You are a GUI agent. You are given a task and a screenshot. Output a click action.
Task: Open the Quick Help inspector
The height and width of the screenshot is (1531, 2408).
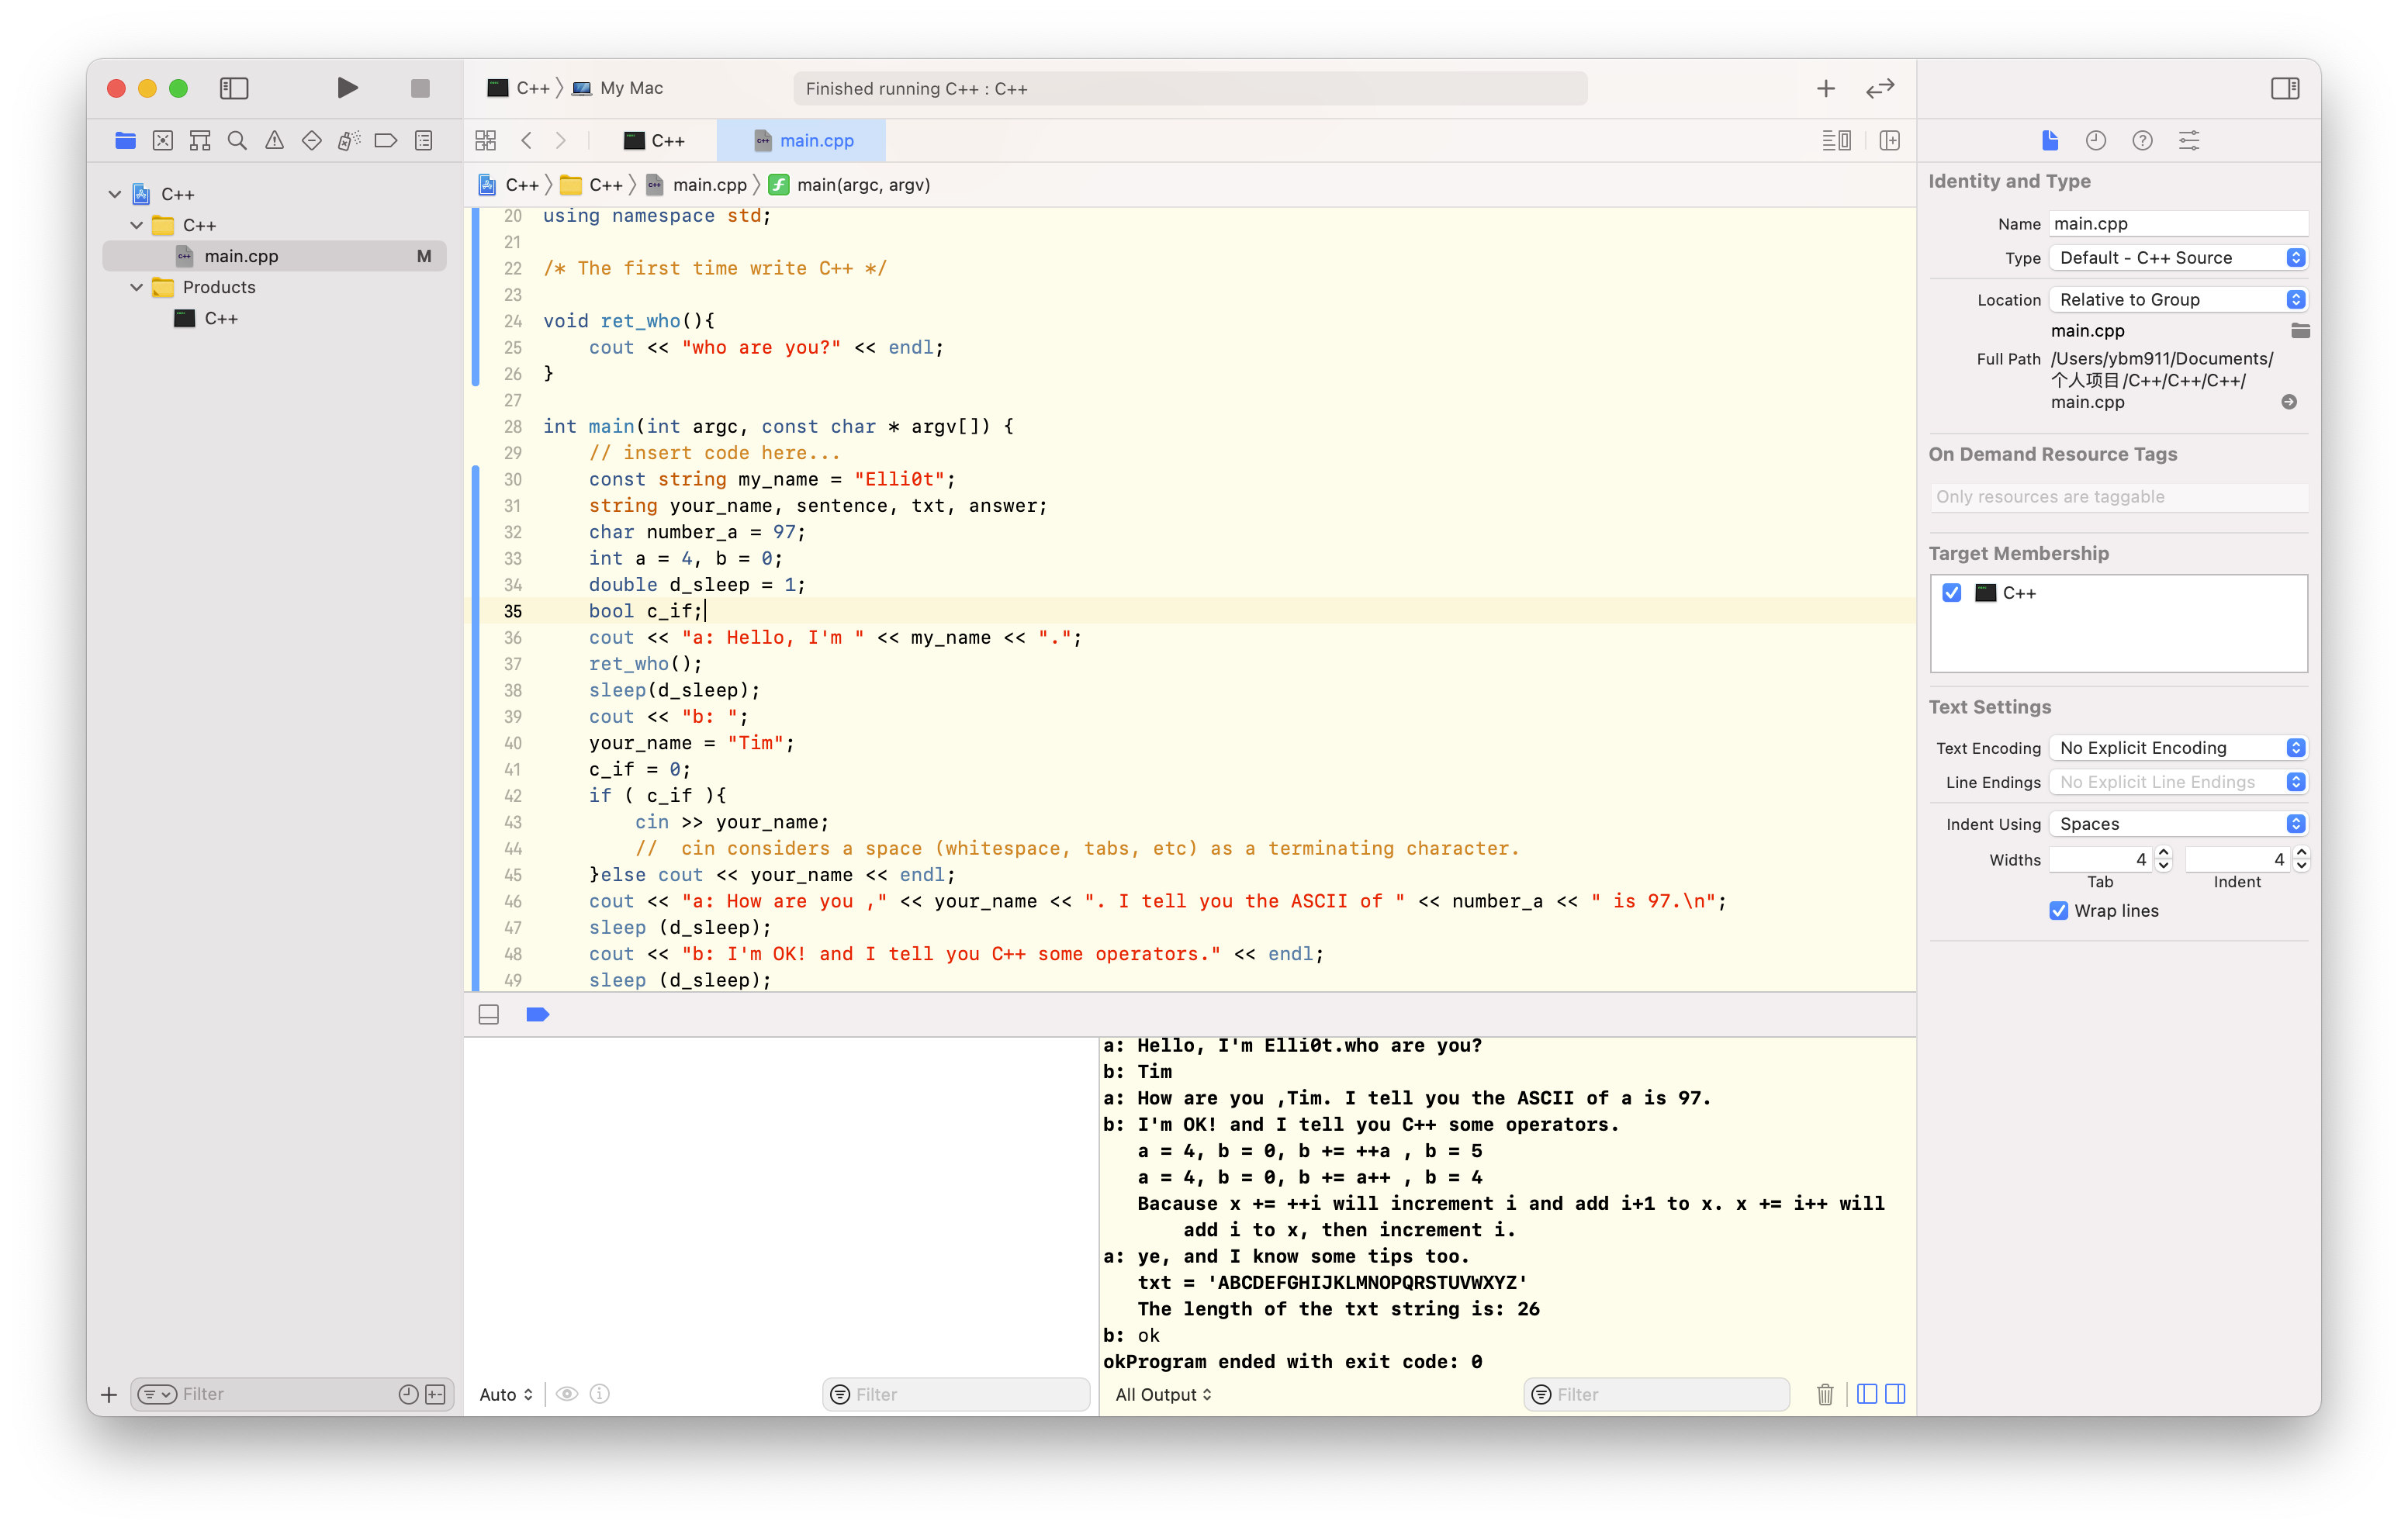[2142, 141]
